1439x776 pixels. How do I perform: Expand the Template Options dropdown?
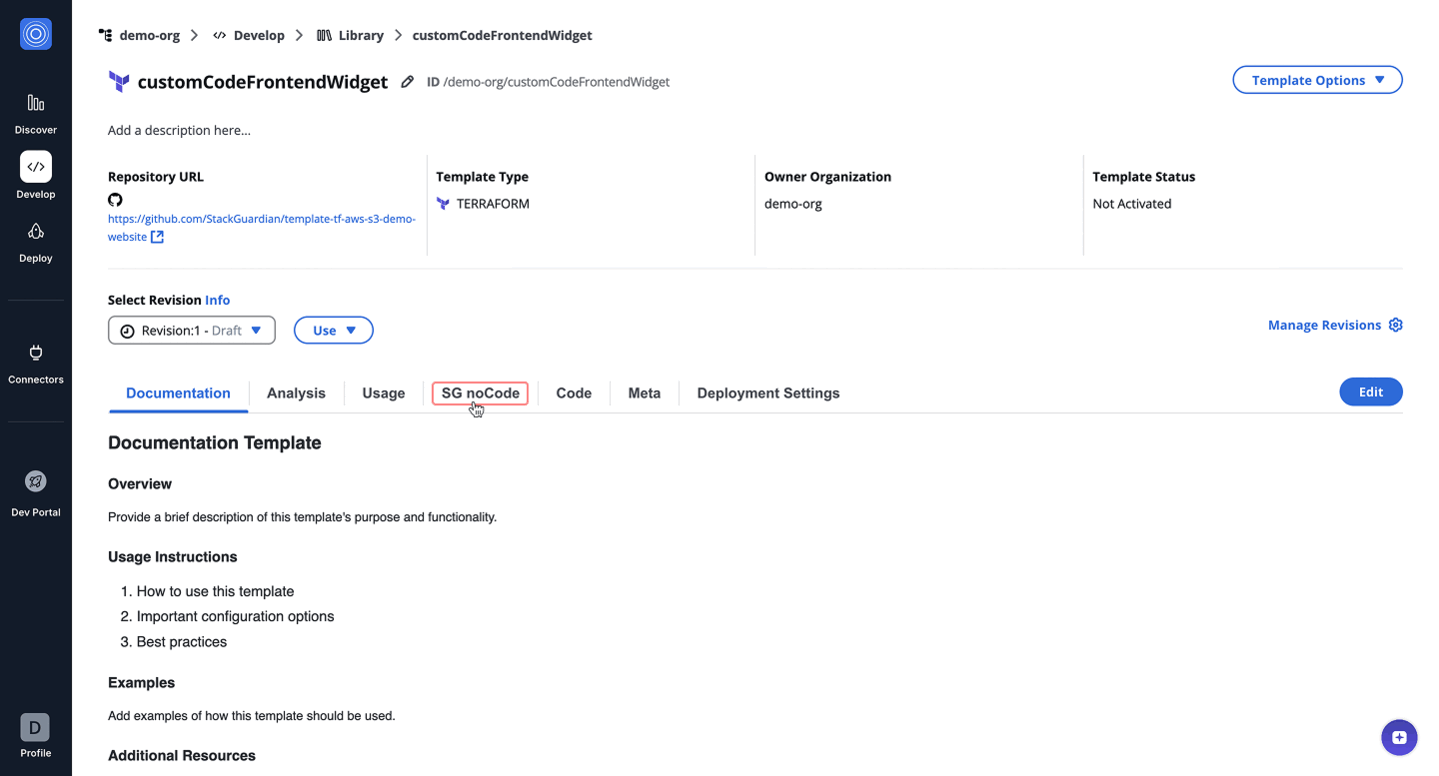(x=1317, y=80)
